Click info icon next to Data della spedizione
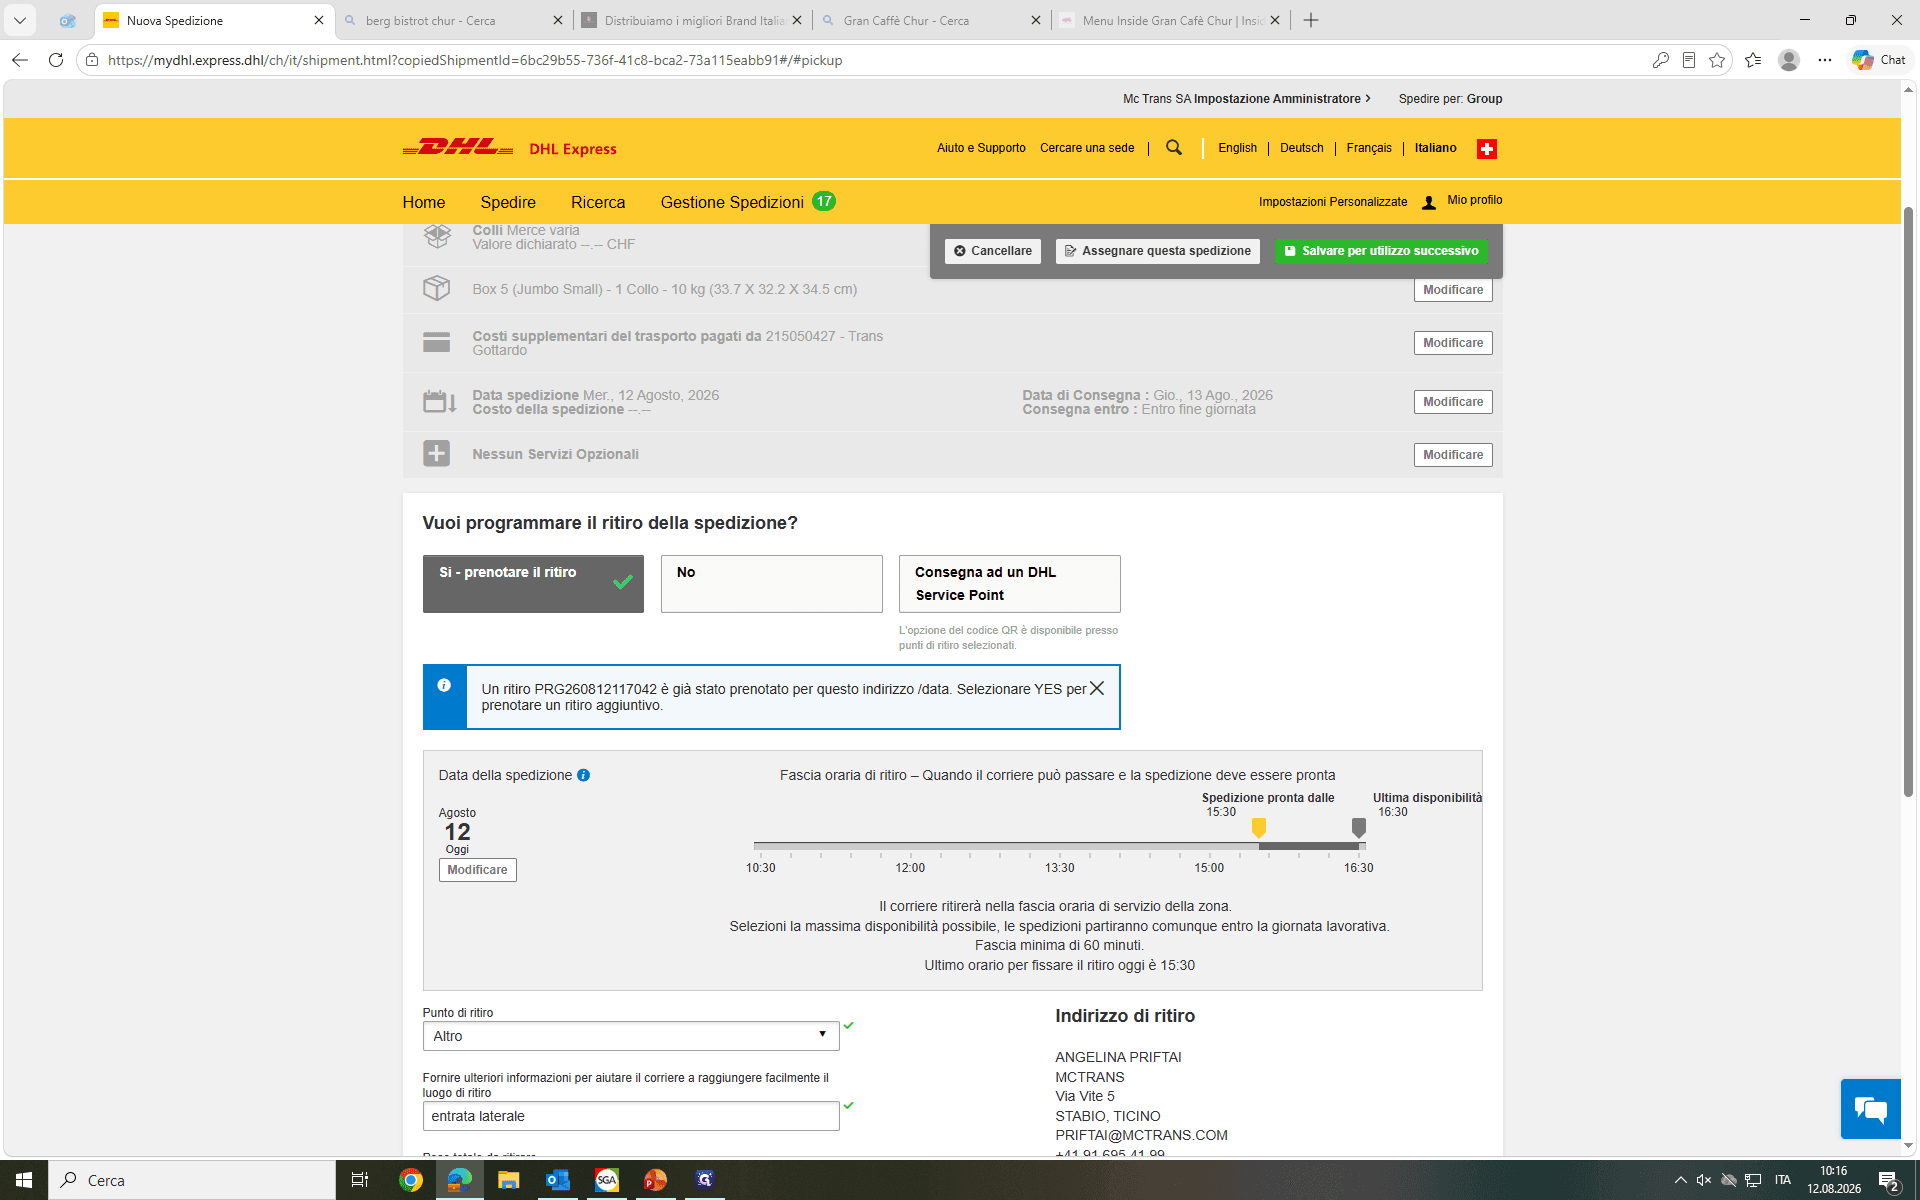This screenshot has height=1200, width=1920. pos(583,775)
